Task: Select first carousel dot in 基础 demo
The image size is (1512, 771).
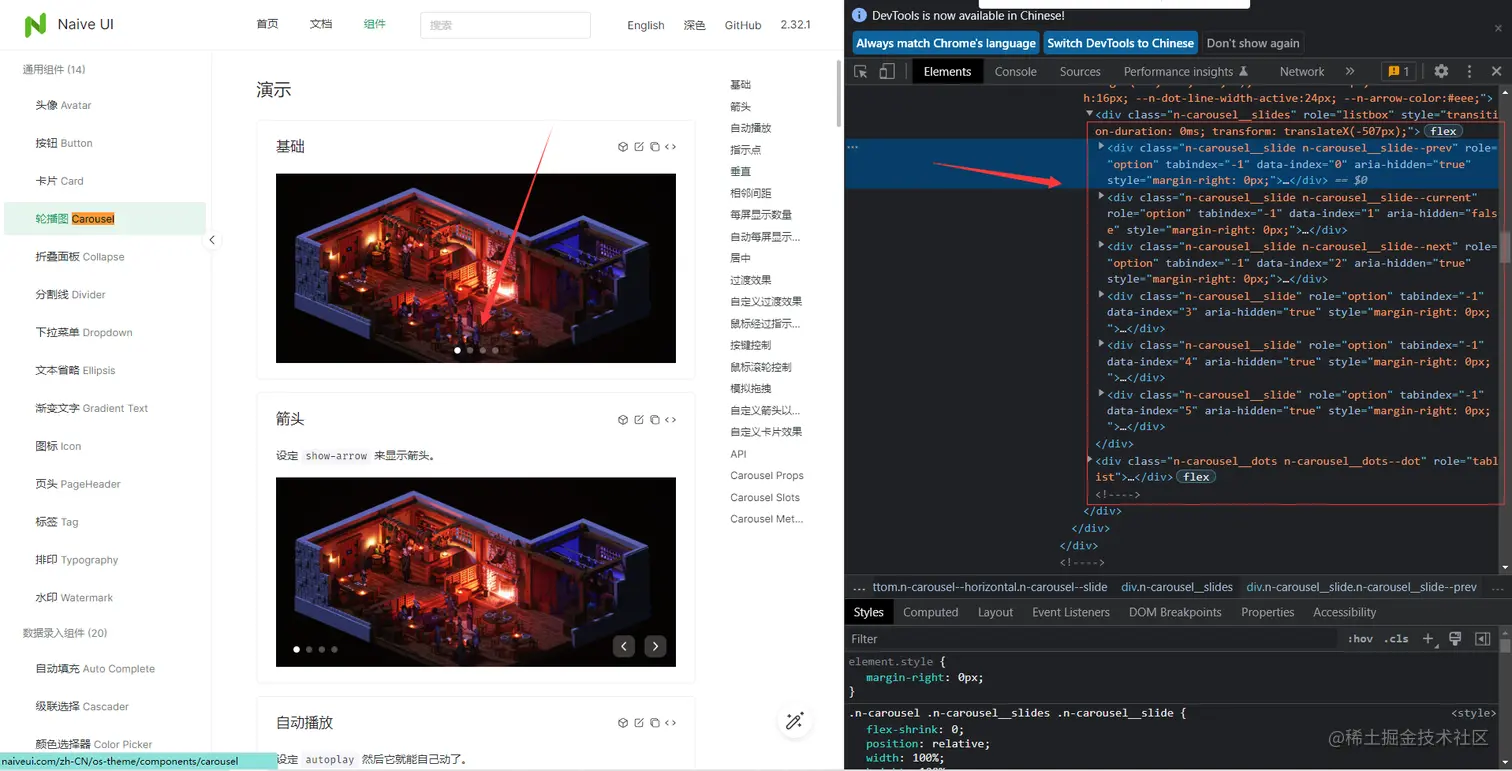Action: tap(458, 350)
